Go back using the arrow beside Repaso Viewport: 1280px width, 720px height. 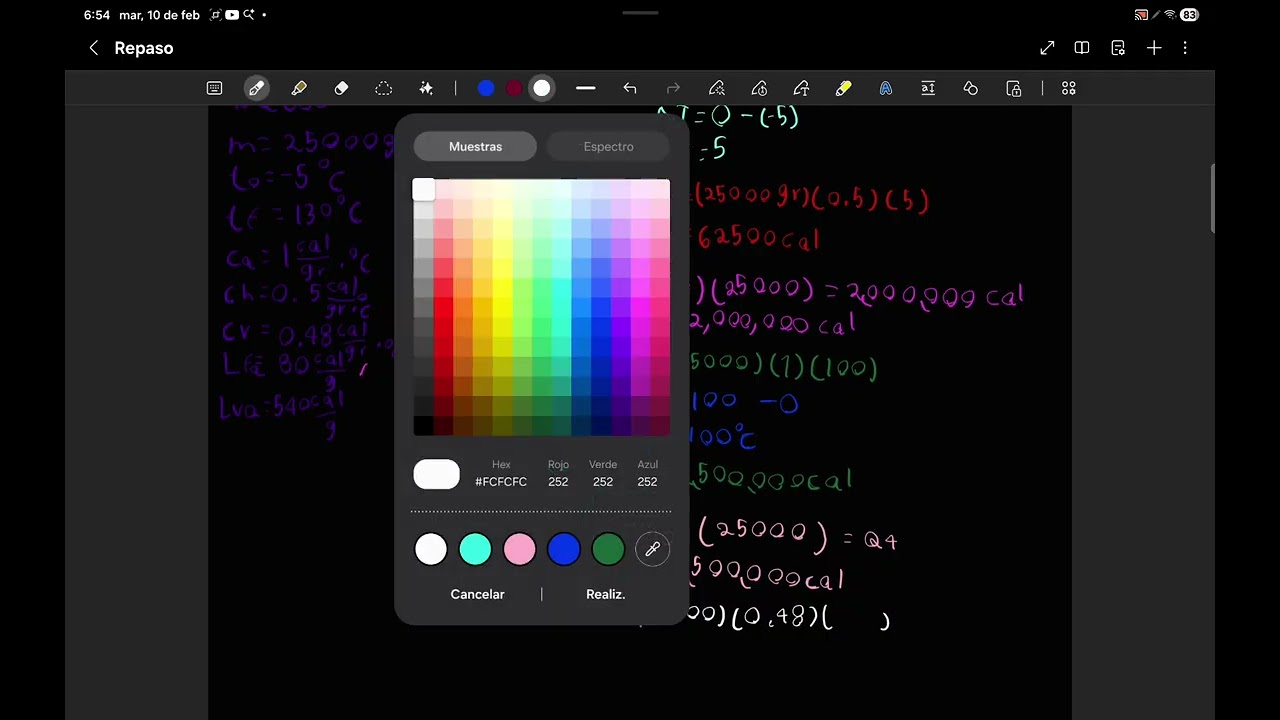pyautogui.click(x=94, y=48)
